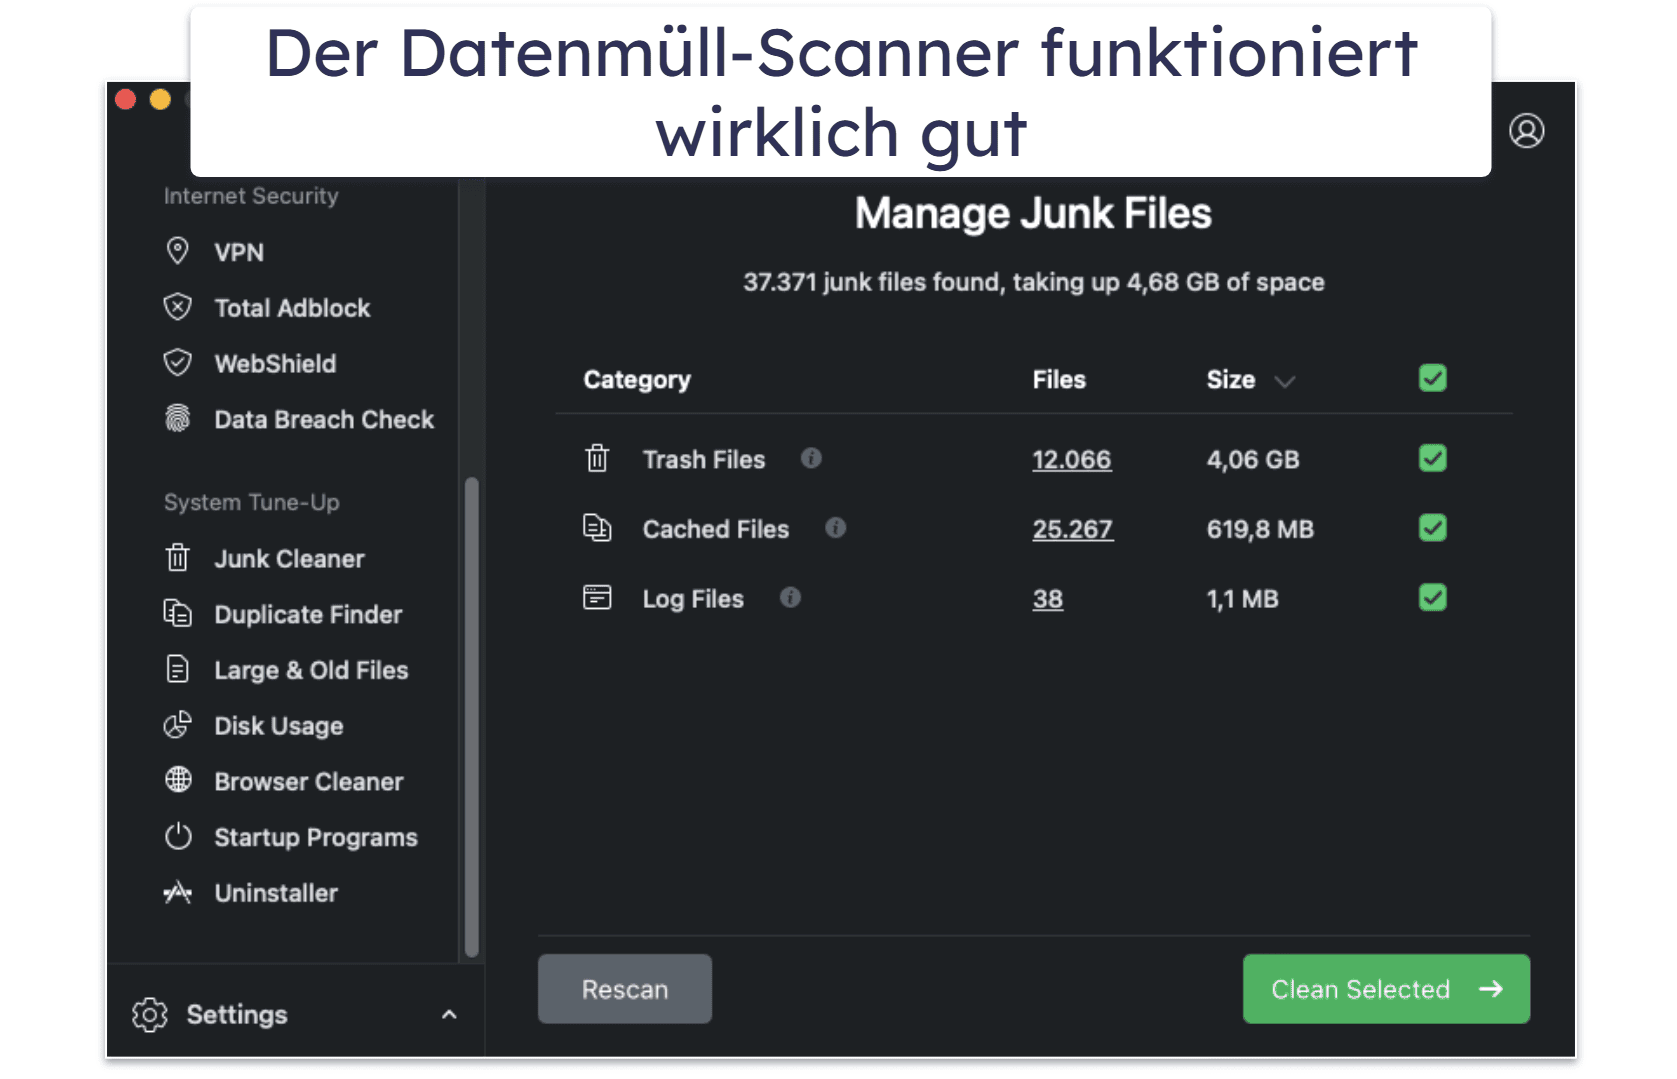This screenshot has height=1079, width=1677.
Task: Click the sidebar vertical scrollbar
Action: point(471,716)
